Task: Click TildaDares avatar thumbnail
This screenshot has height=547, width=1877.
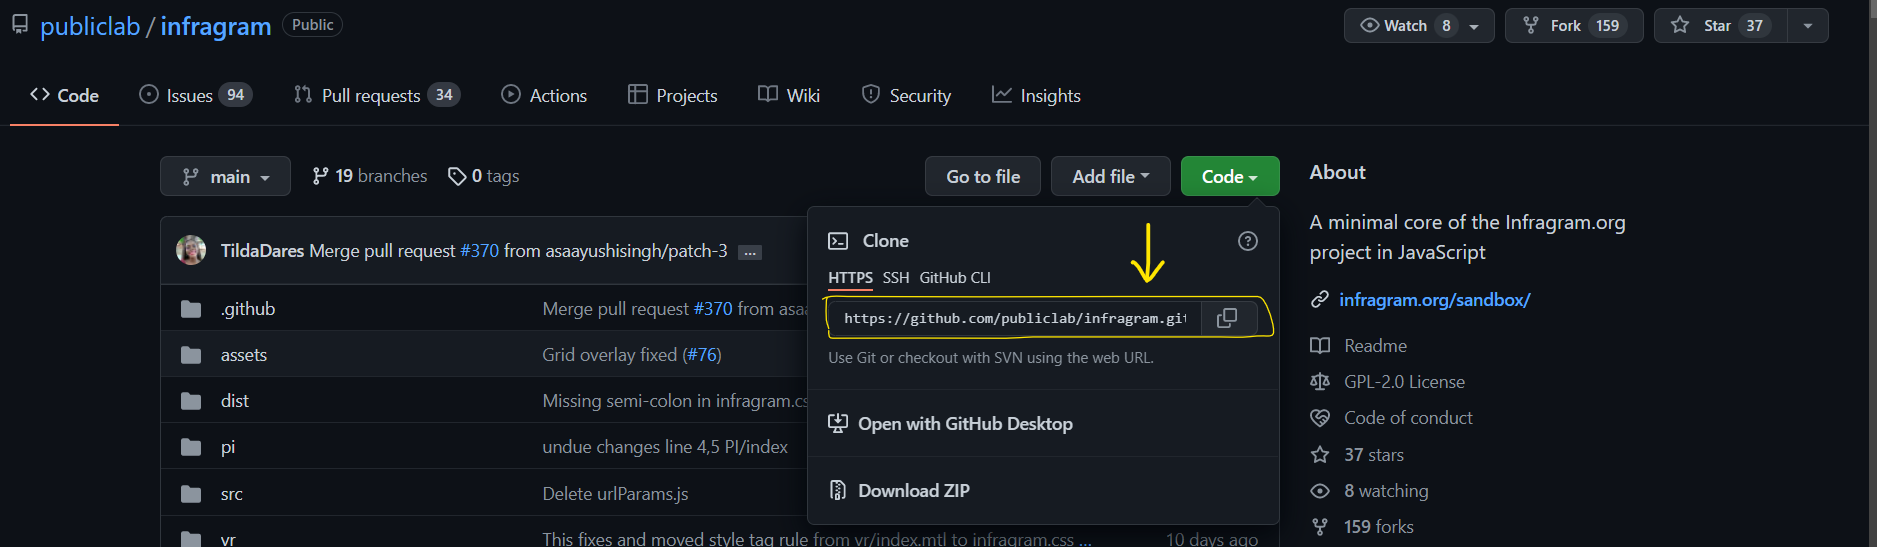Action: (x=191, y=250)
